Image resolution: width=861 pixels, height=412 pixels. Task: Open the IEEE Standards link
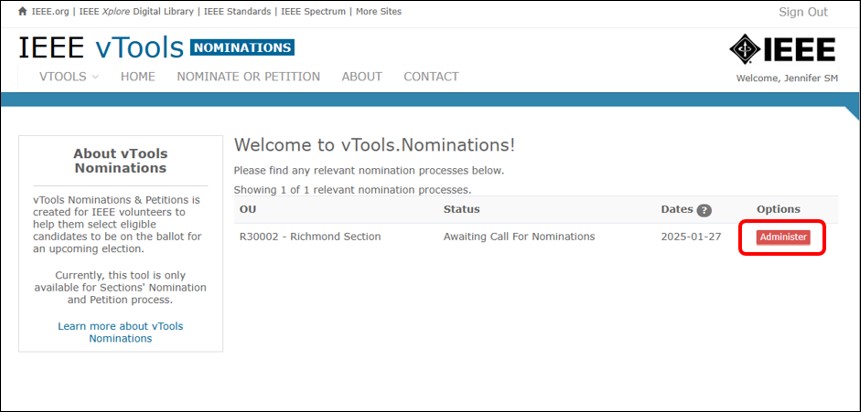pyautogui.click(x=237, y=12)
